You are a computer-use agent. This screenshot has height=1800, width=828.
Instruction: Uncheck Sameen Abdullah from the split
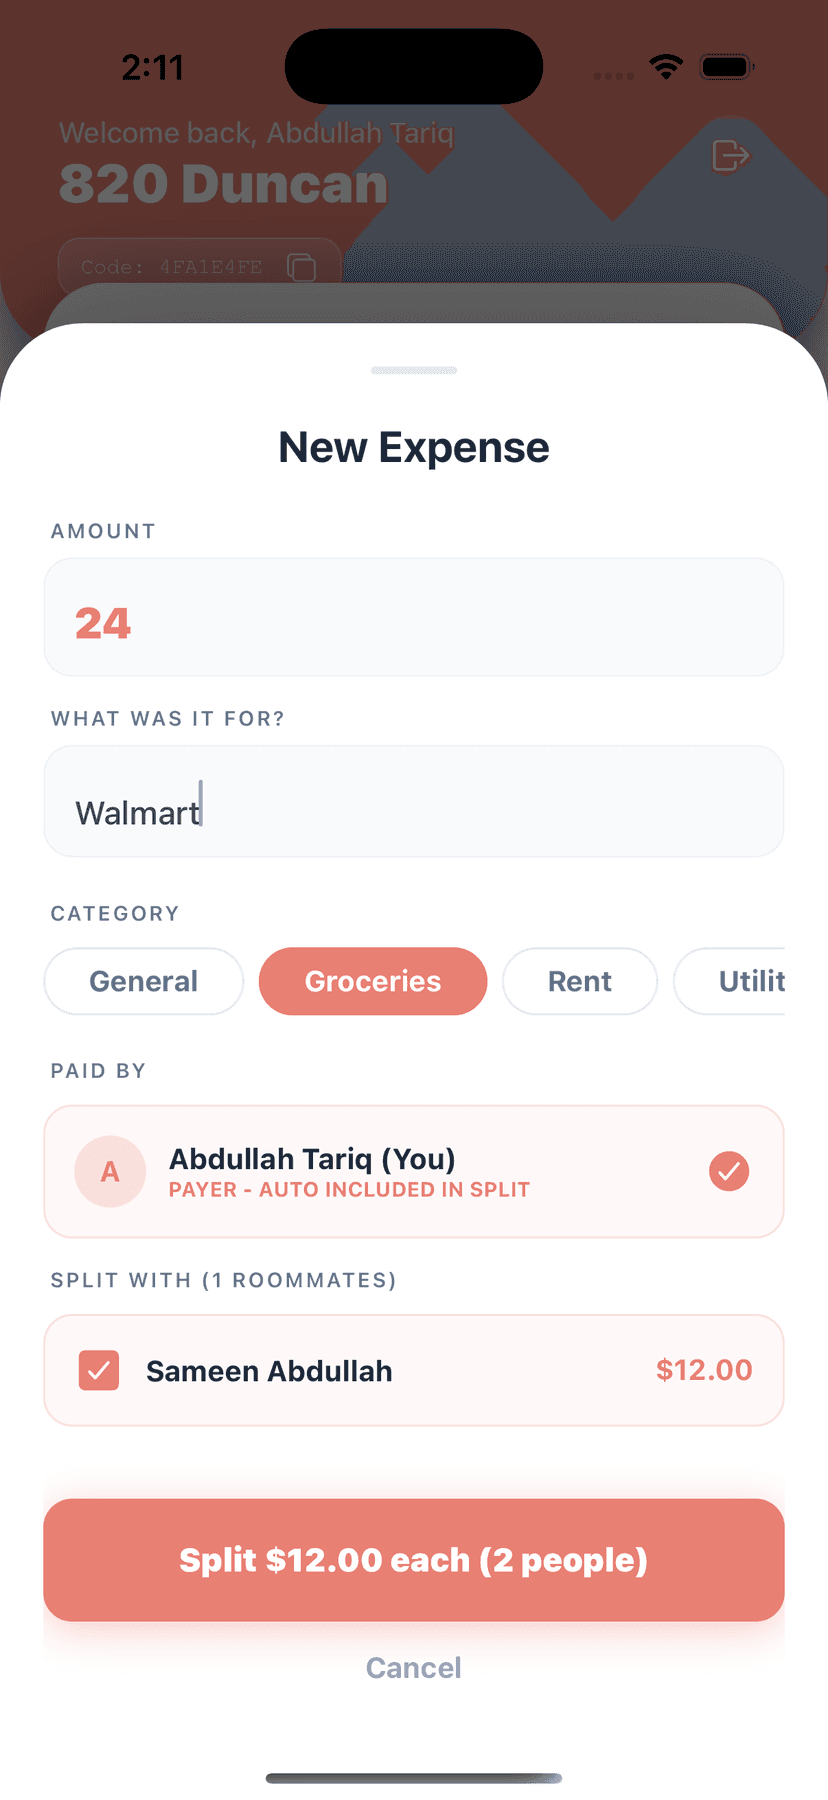coord(99,1370)
